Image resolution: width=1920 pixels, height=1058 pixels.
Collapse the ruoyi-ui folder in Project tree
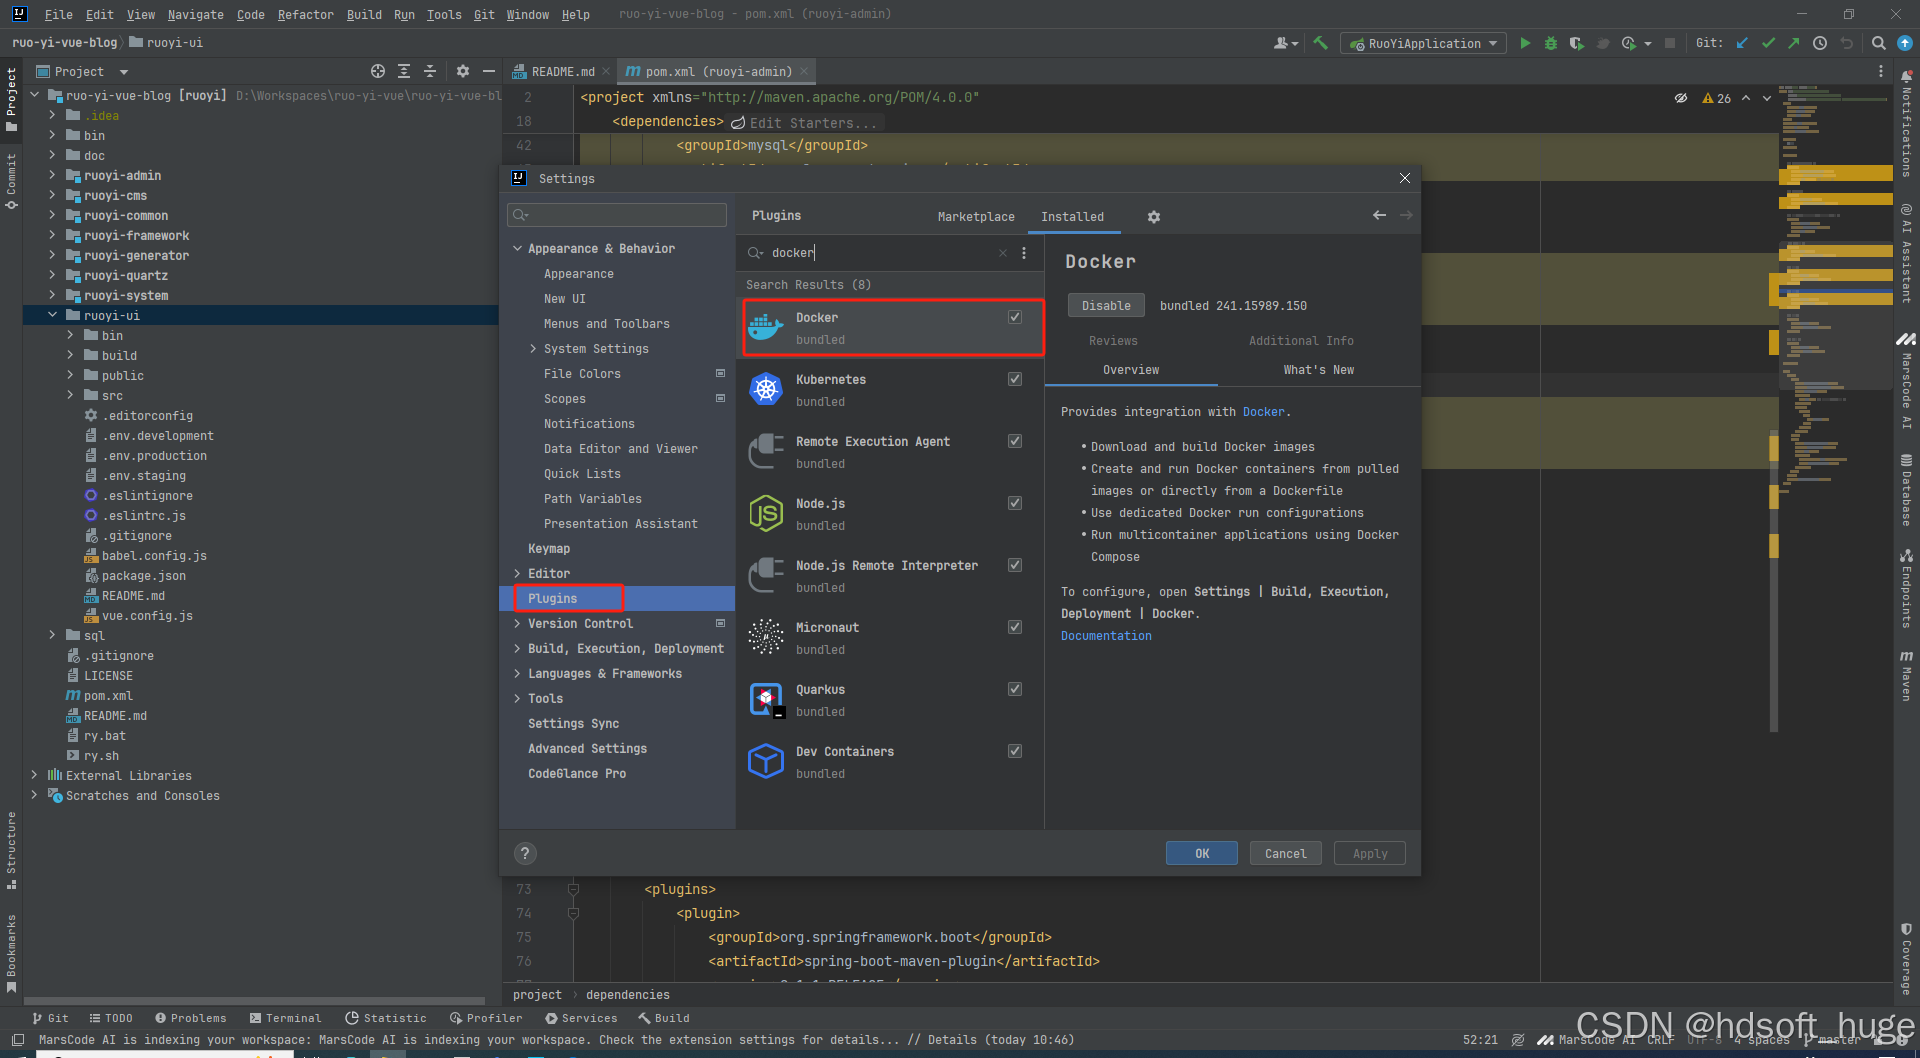pos(52,315)
